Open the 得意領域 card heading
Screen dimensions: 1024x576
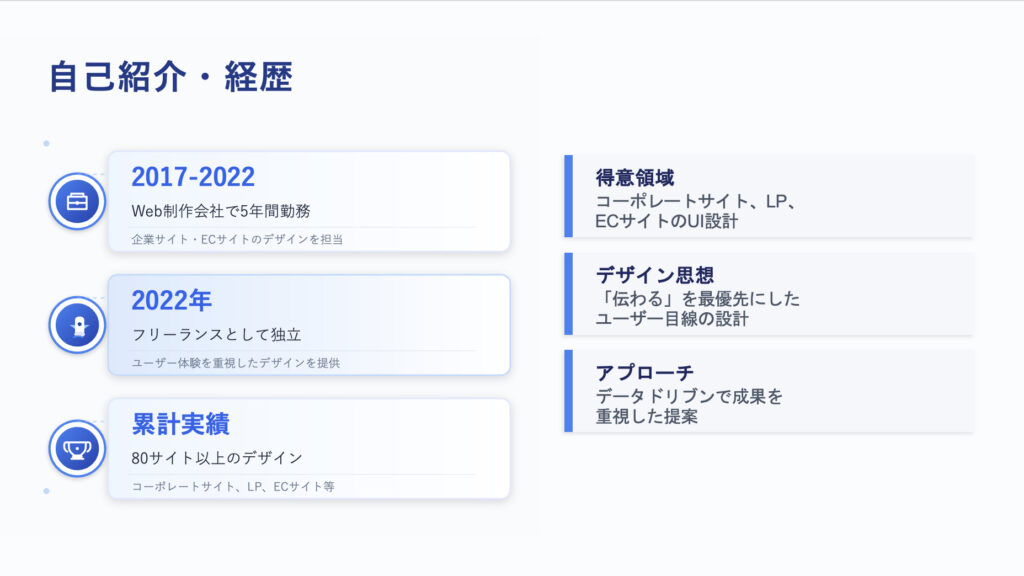pyautogui.click(x=635, y=178)
